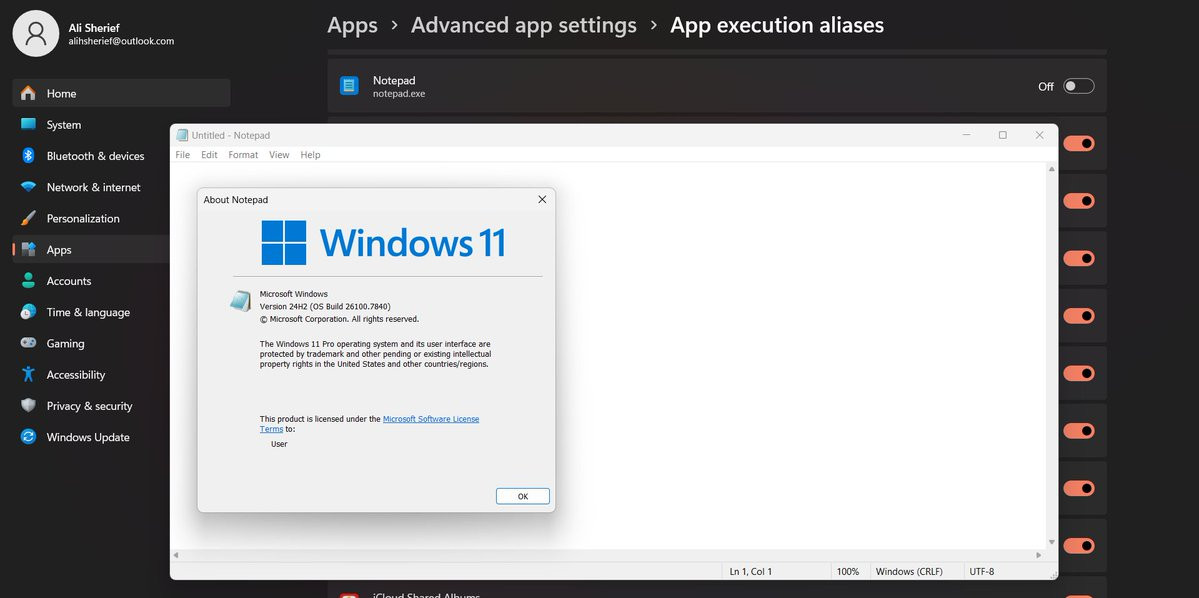This screenshot has height=598, width=1199.
Task: Click the 'About Notepad' dialog title
Action: [236, 200]
